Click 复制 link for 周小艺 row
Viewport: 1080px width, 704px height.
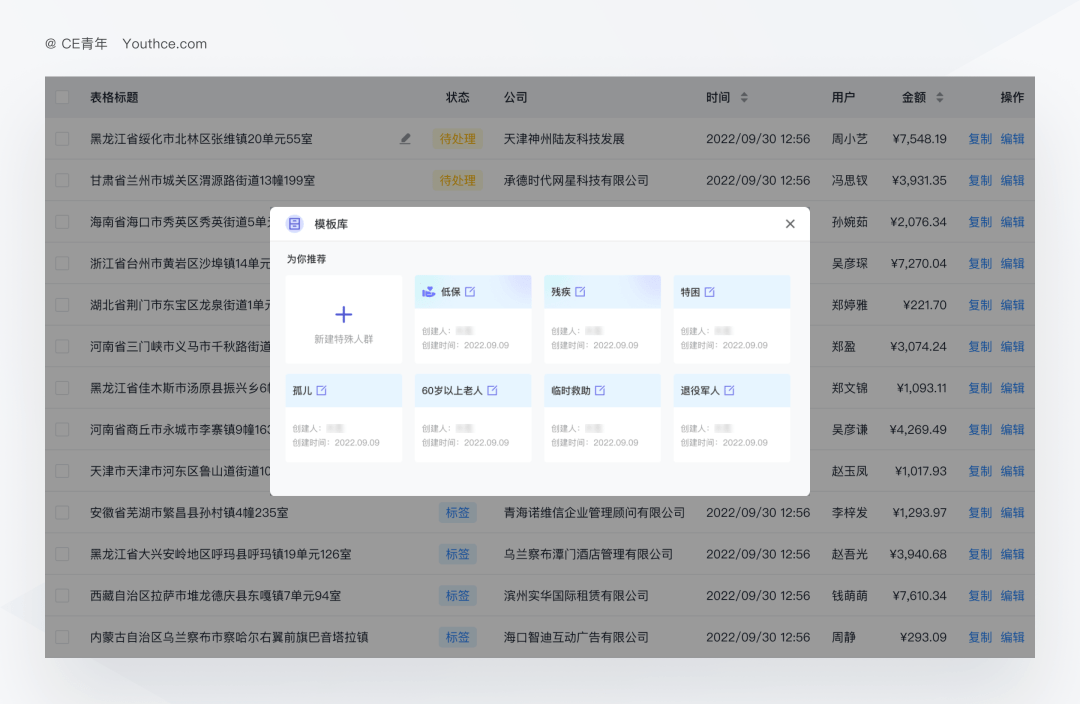point(977,139)
